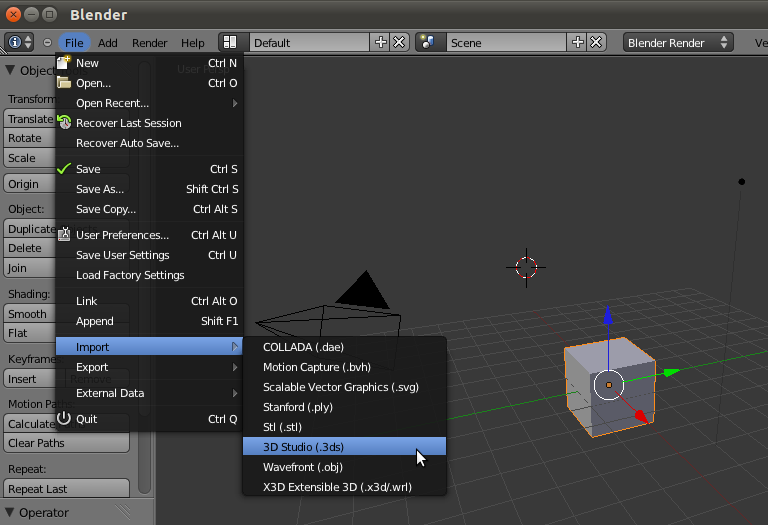Viewport: 768px width, 525px height.
Task: Click the Info editor type icon
Action: point(19,43)
